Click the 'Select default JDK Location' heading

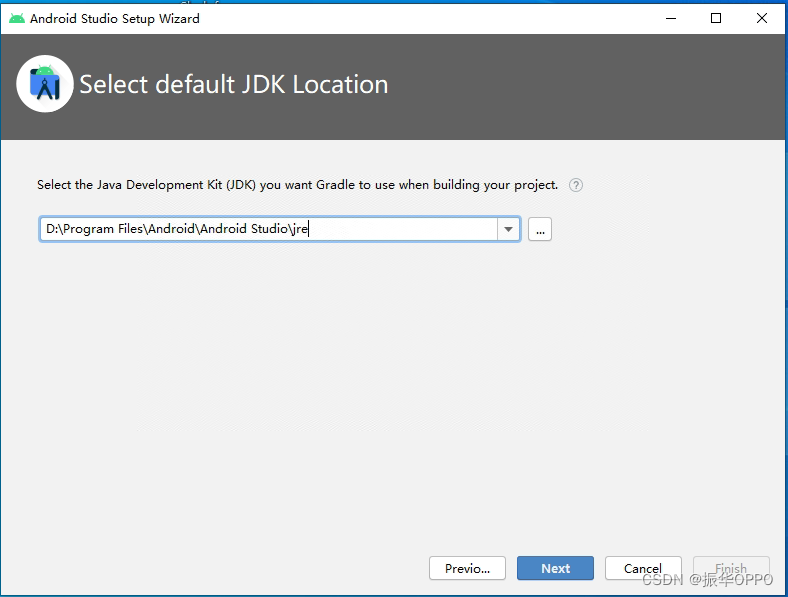pyautogui.click(x=234, y=84)
